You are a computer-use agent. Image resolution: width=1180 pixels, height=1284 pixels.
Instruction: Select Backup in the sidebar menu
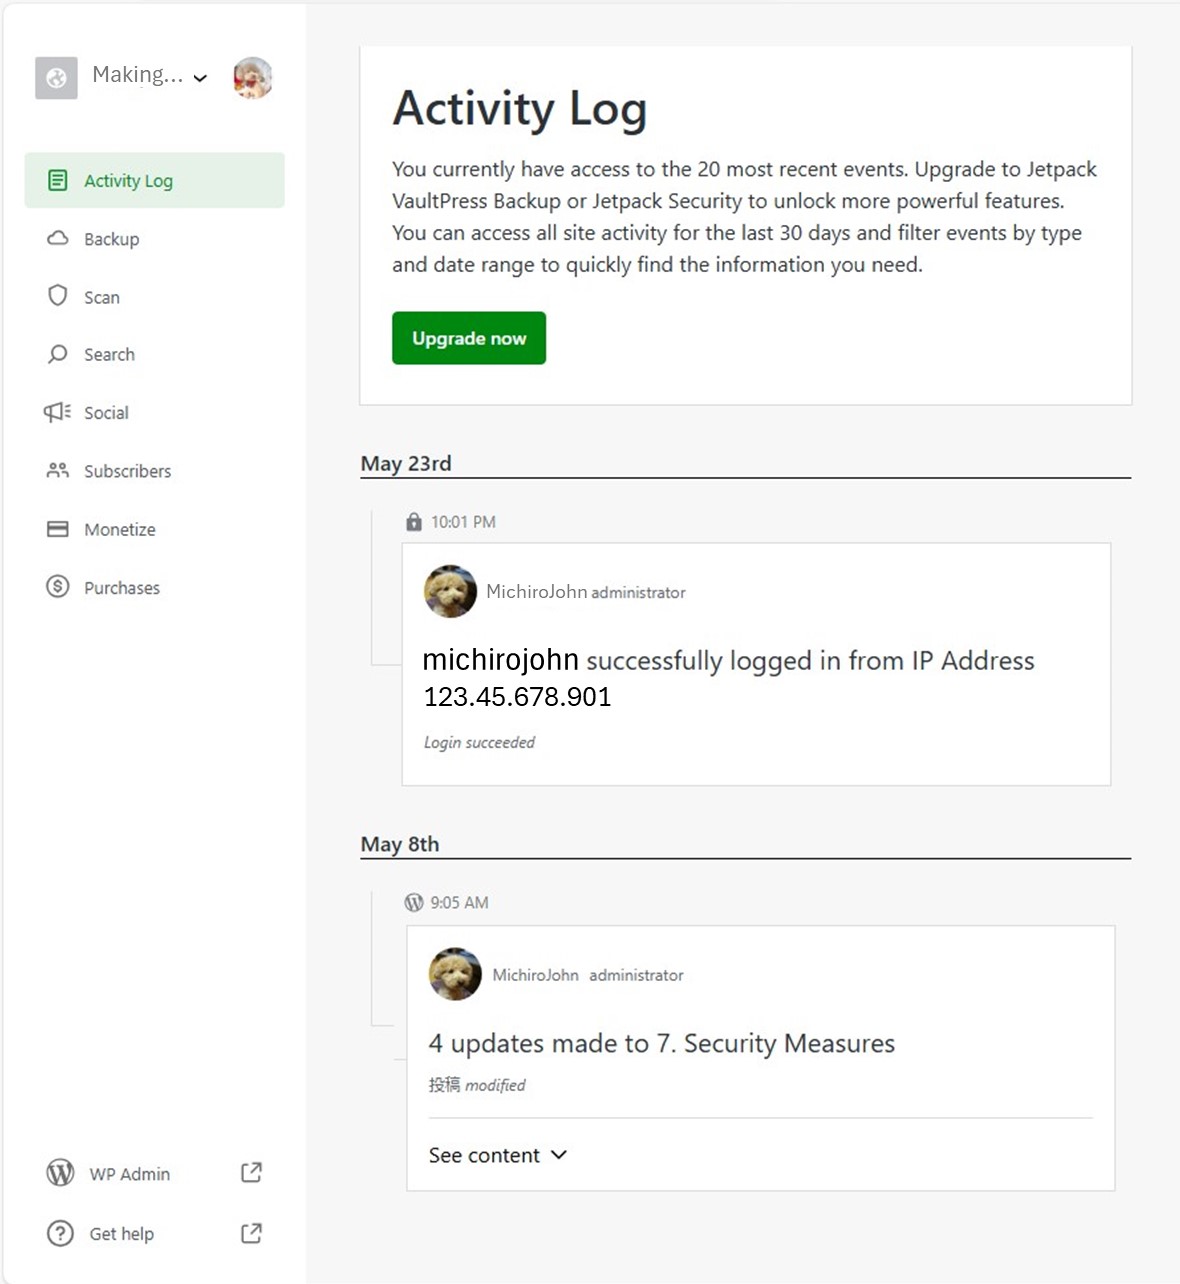coord(112,239)
